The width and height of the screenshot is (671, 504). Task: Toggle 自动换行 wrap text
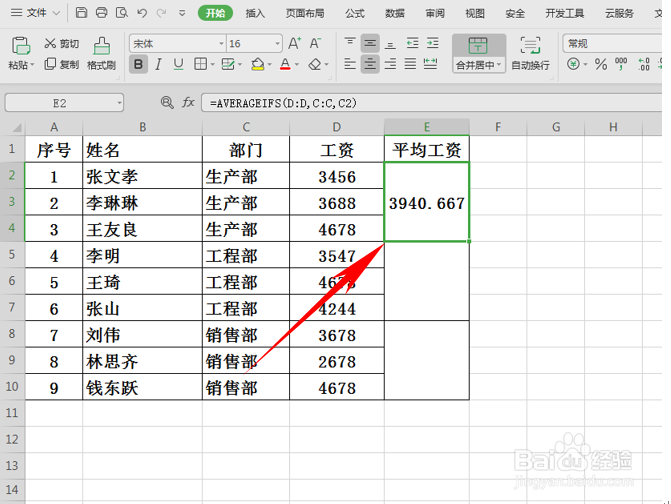click(x=531, y=53)
